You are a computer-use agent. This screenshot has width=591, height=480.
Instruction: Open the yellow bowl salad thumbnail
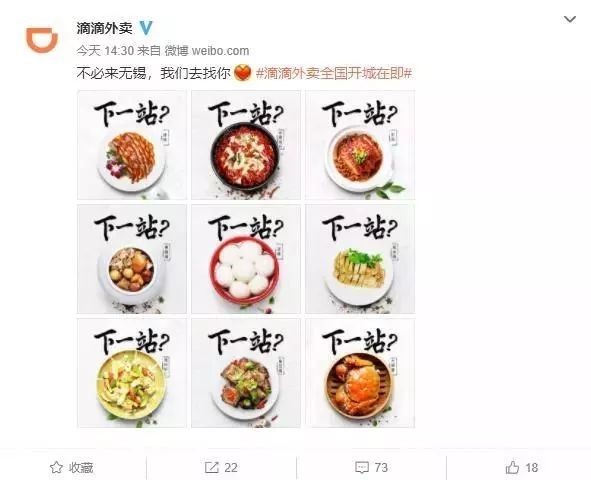point(132,373)
